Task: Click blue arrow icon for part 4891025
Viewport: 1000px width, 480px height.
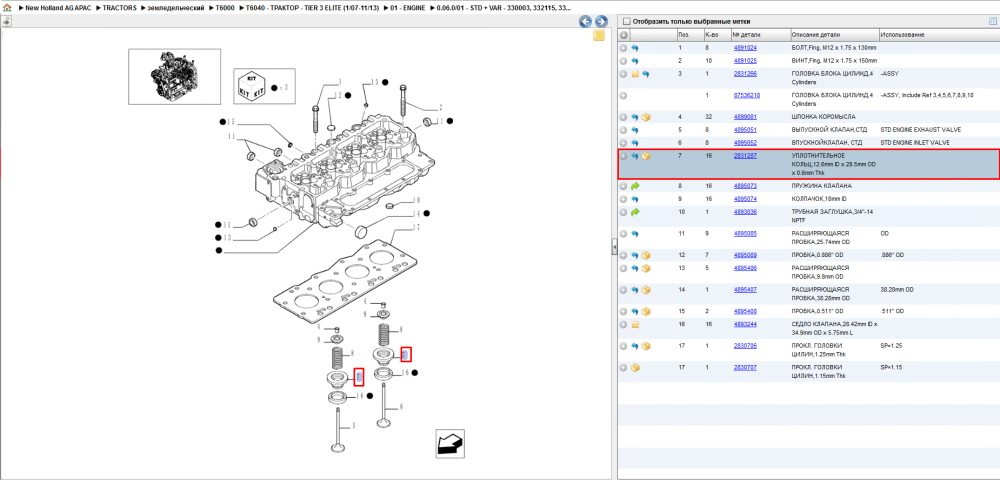Action: point(635,61)
